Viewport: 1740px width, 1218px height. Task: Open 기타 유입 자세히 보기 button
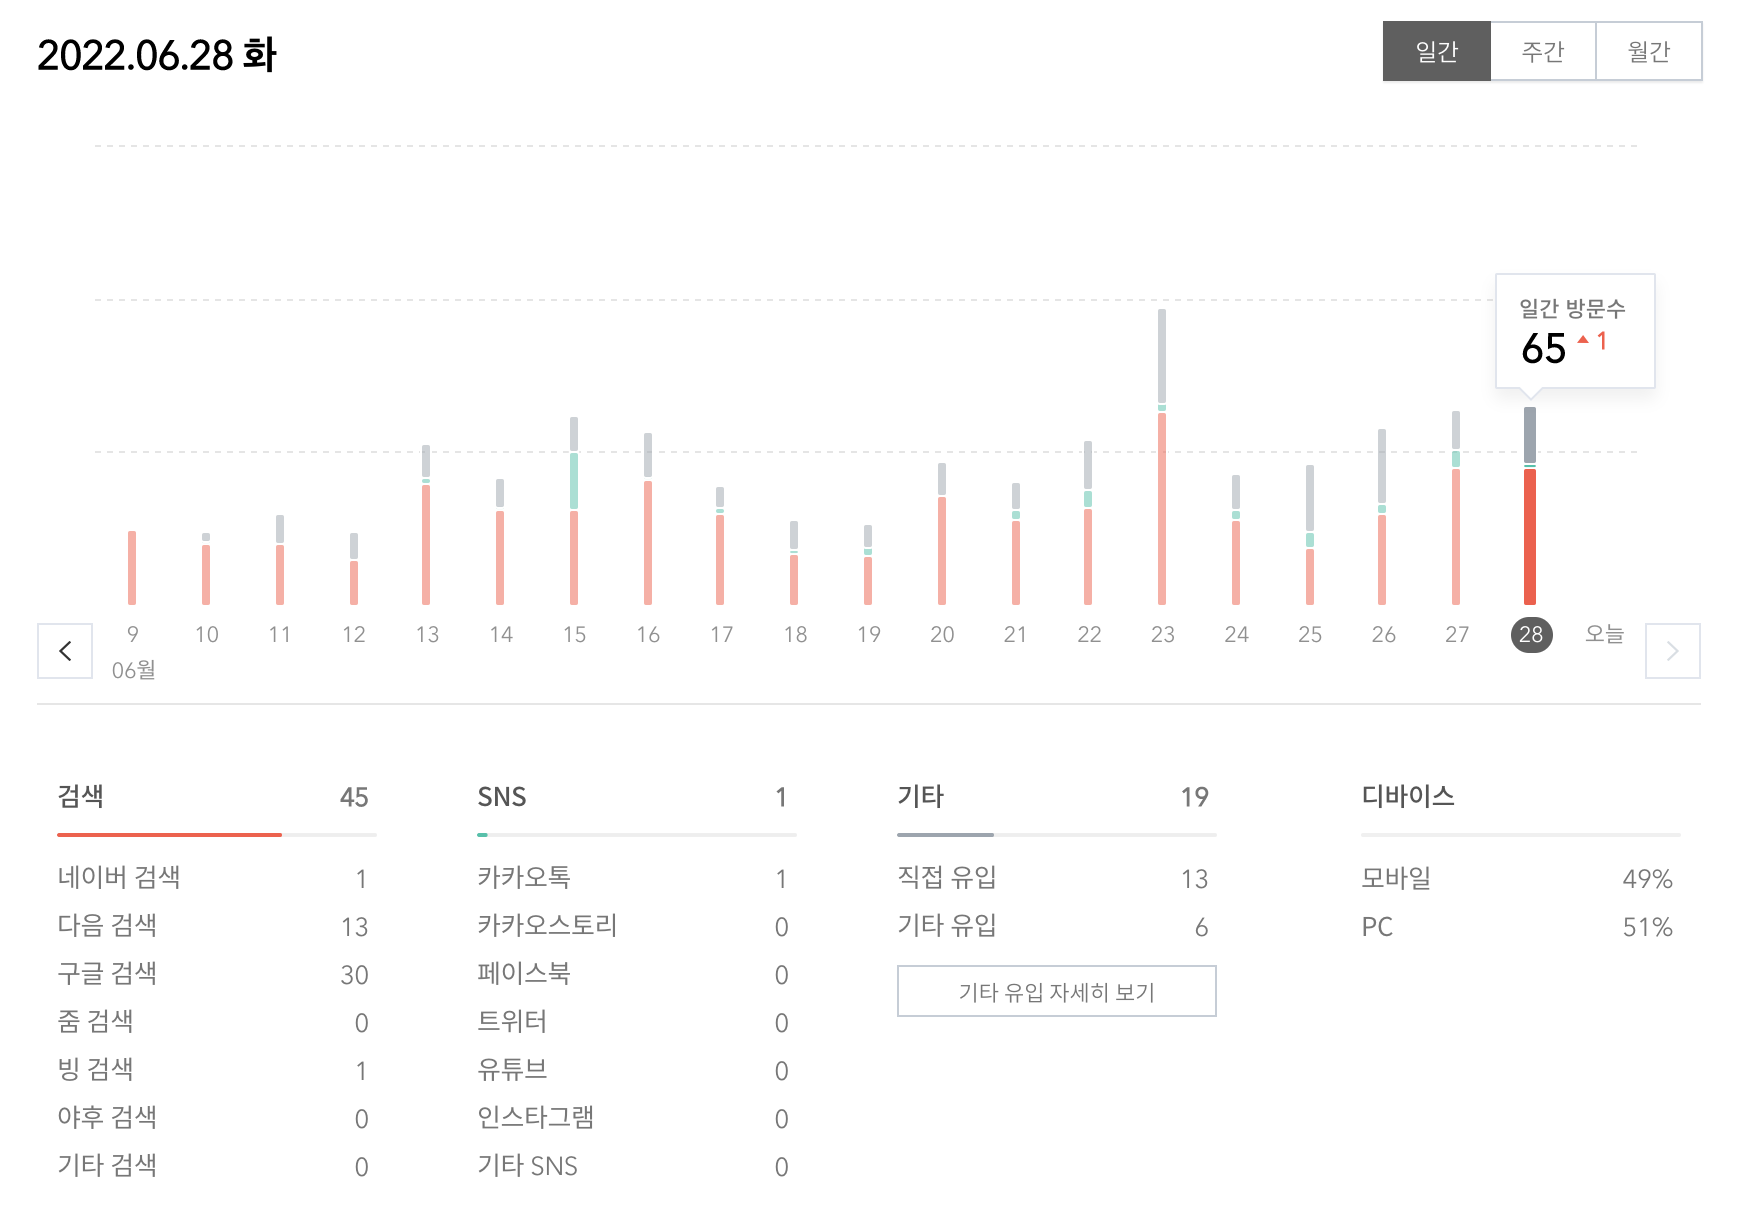(1057, 991)
